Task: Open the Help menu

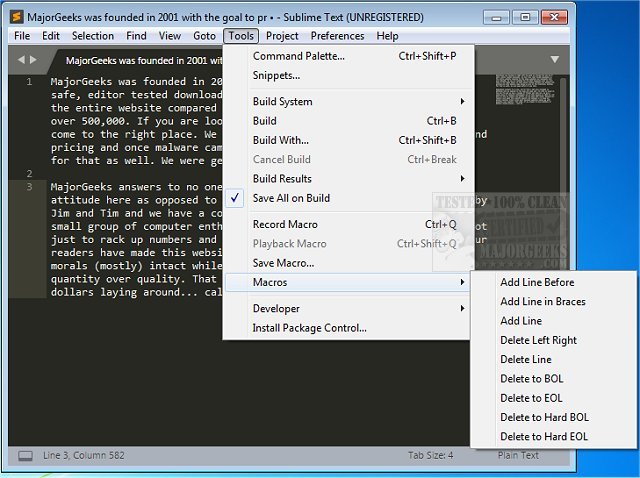Action: [x=387, y=36]
